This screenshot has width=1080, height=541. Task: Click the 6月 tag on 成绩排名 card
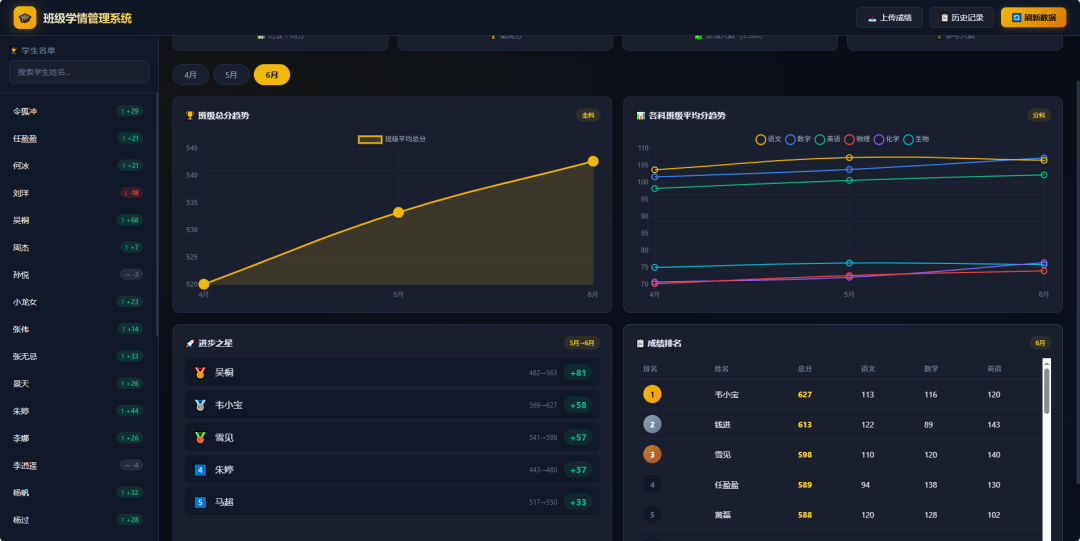[x=1040, y=343]
